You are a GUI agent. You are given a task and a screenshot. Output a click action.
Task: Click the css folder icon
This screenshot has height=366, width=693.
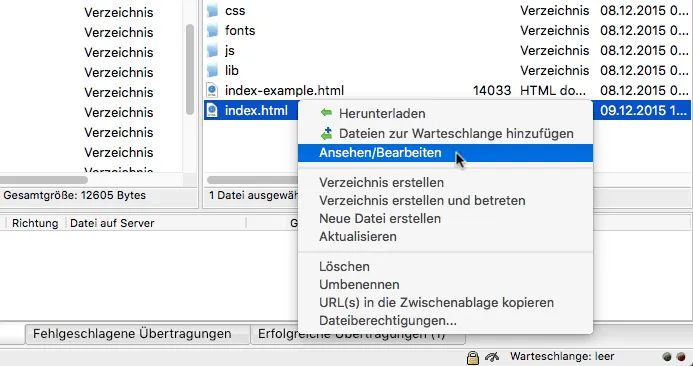click(213, 11)
